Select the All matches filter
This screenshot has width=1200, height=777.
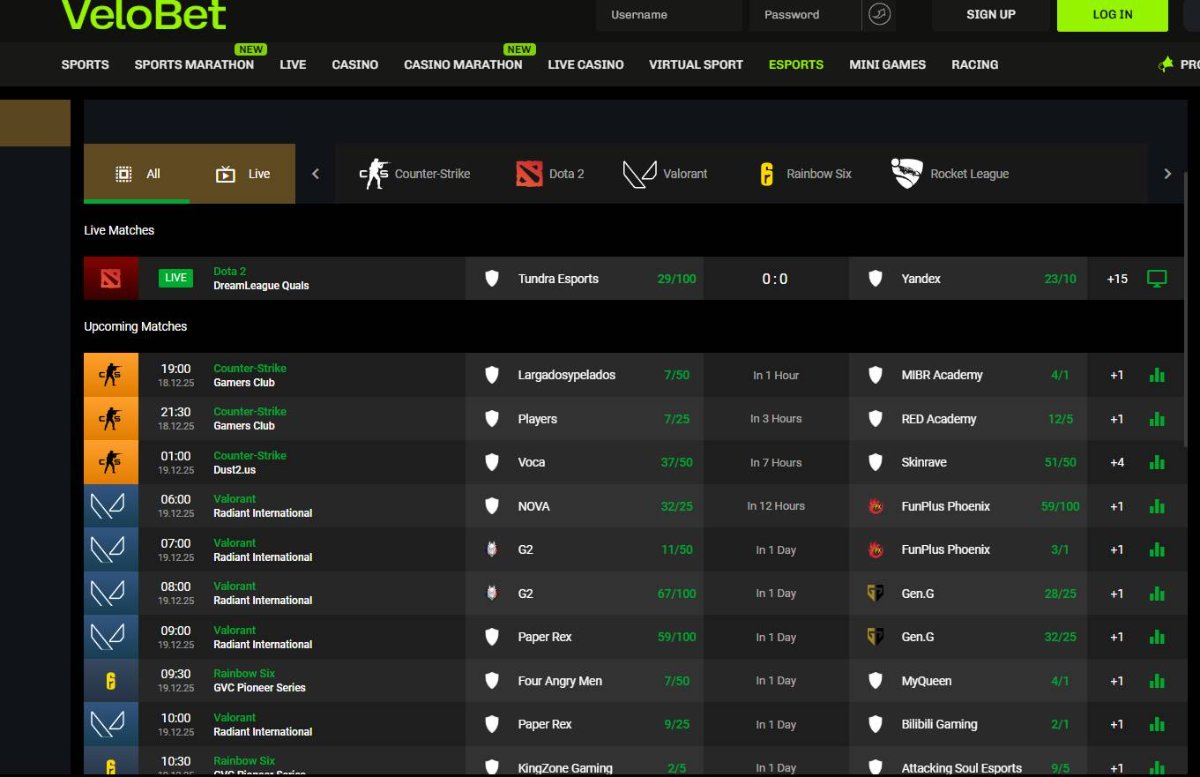click(137, 174)
